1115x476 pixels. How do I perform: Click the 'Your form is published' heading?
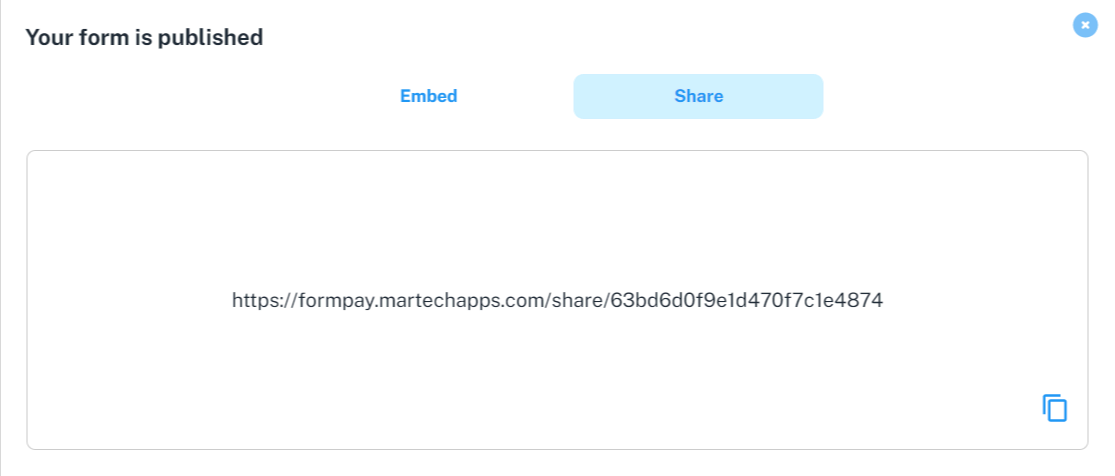click(144, 38)
